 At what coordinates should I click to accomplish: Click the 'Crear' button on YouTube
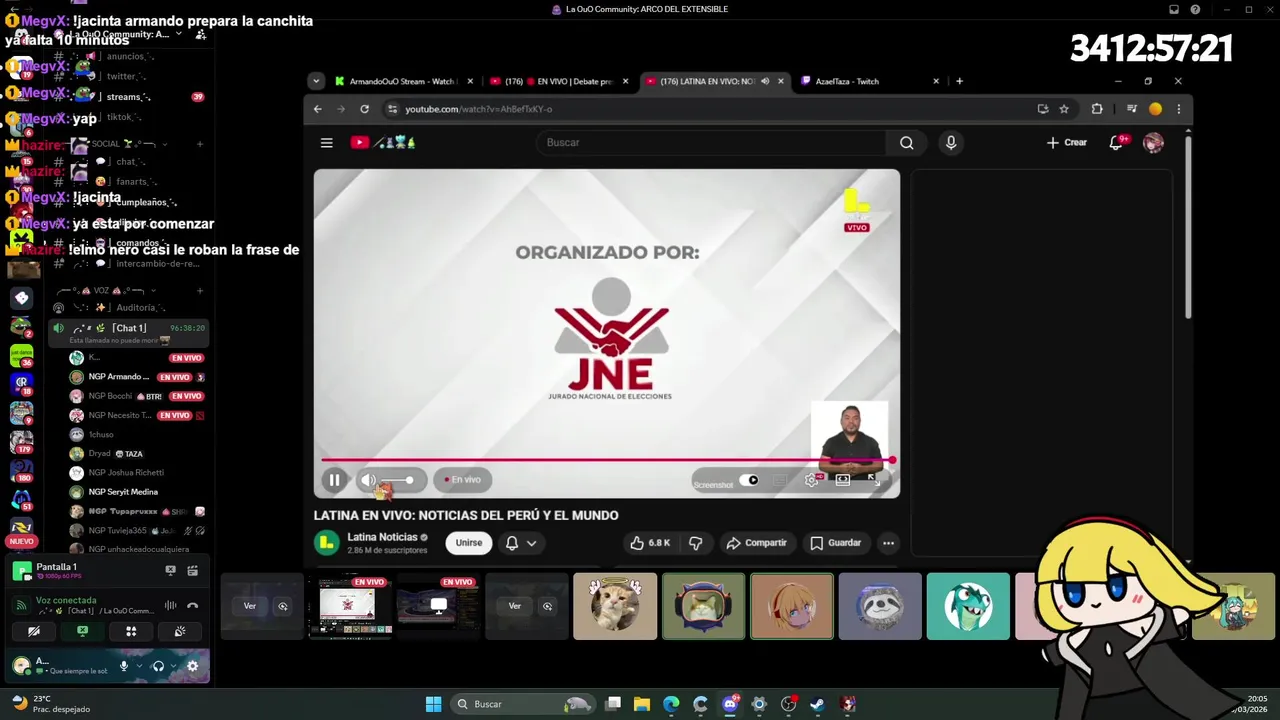coord(1067,143)
